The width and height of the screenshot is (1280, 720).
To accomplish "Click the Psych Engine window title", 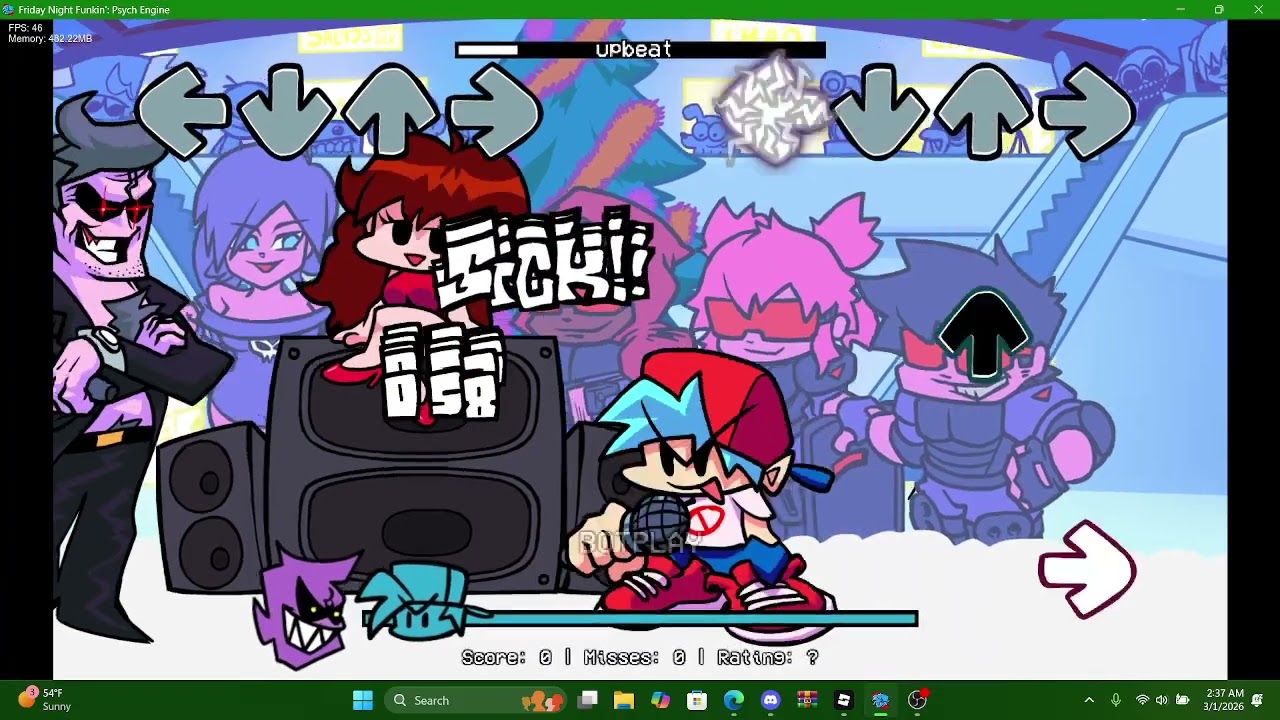I will click(x=94, y=10).
